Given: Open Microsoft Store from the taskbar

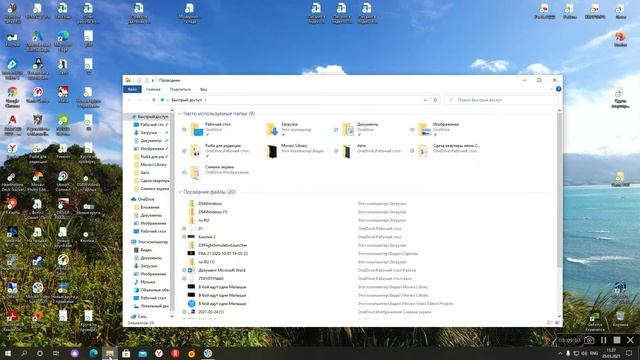Looking at the screenshot, I should point(126,353).
